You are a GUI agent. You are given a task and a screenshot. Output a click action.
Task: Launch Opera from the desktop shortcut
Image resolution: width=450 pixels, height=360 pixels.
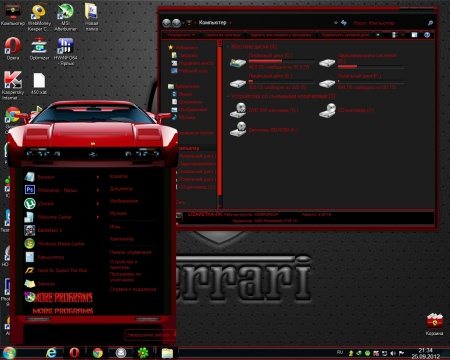tap(13, 49)
